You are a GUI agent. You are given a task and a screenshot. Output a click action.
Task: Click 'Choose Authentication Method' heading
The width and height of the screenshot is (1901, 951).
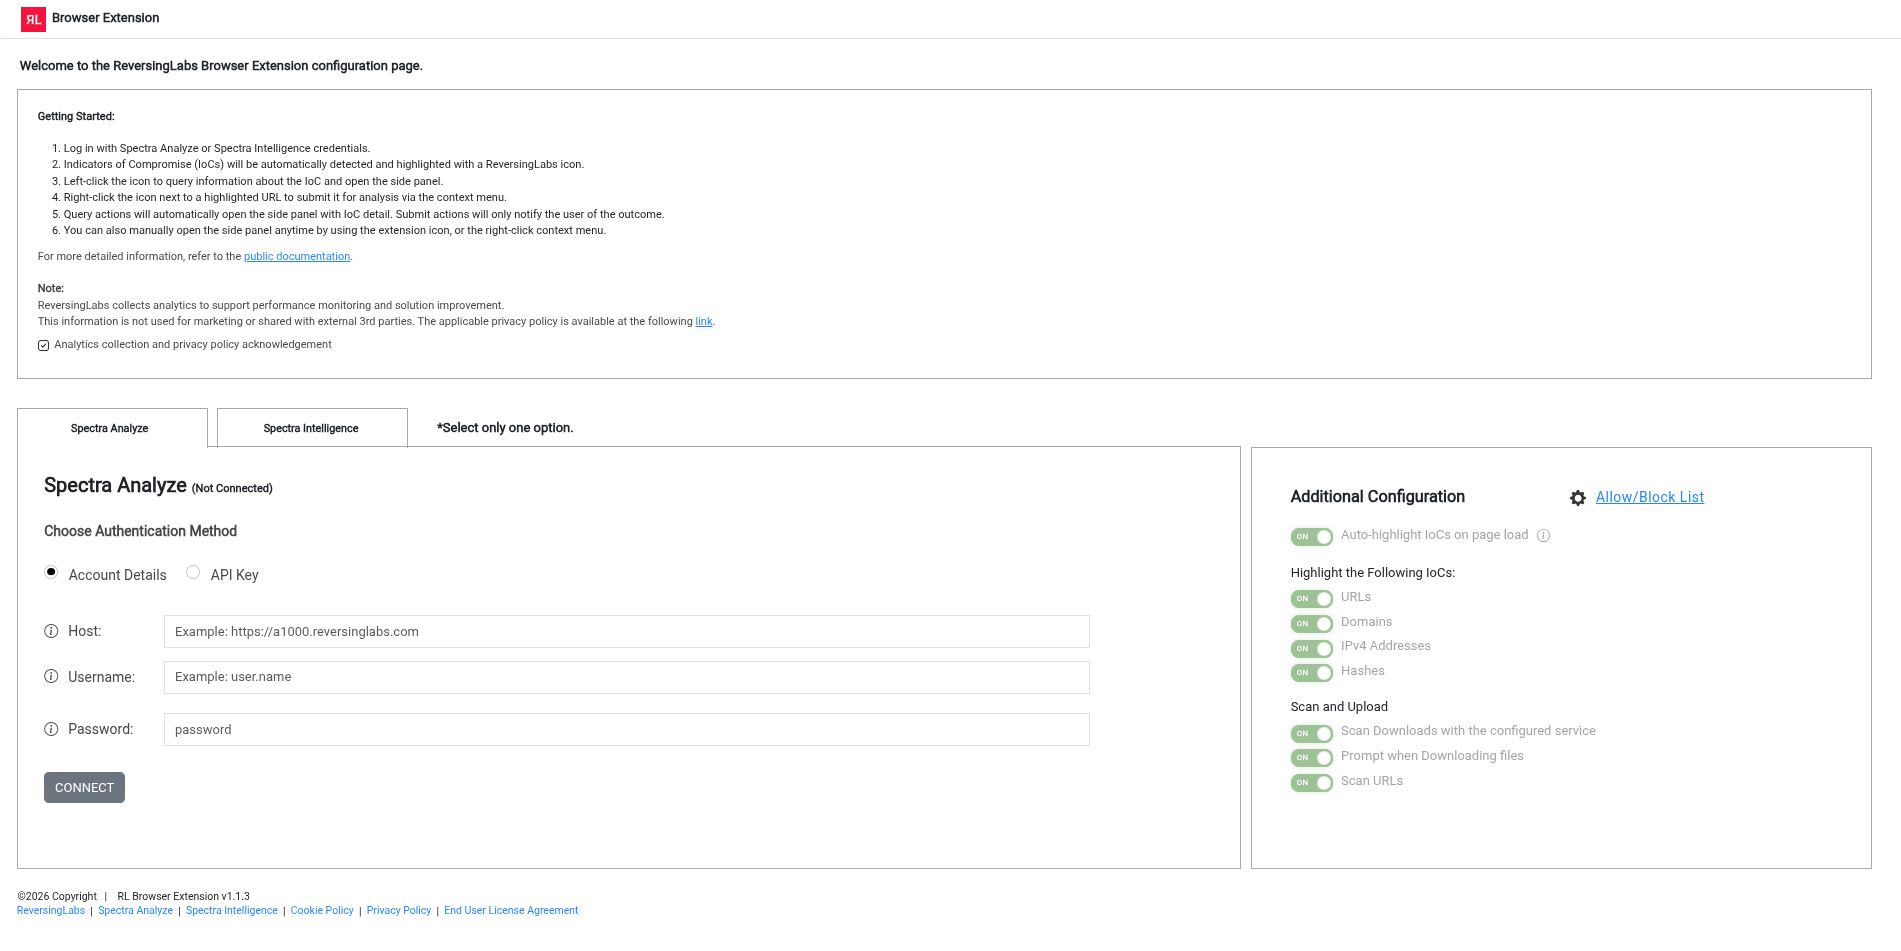point(140,531)
